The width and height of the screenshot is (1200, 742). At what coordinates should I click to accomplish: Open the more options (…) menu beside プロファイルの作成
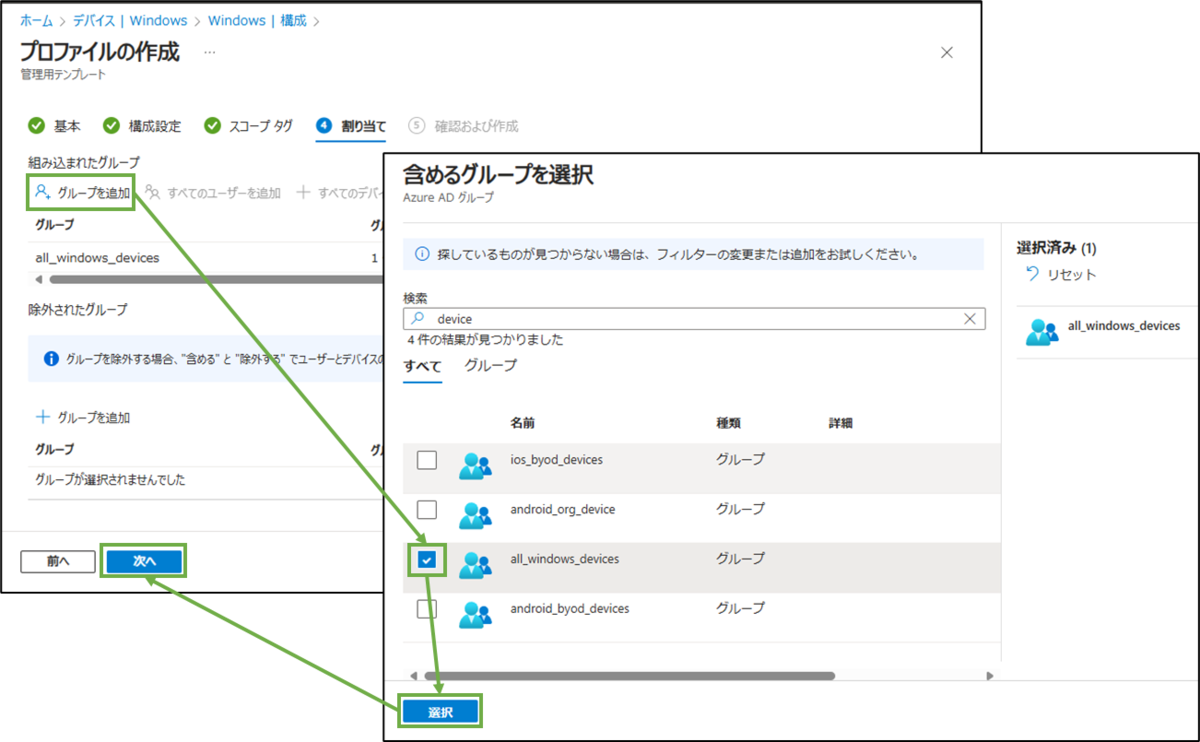(x=207, y=51)
